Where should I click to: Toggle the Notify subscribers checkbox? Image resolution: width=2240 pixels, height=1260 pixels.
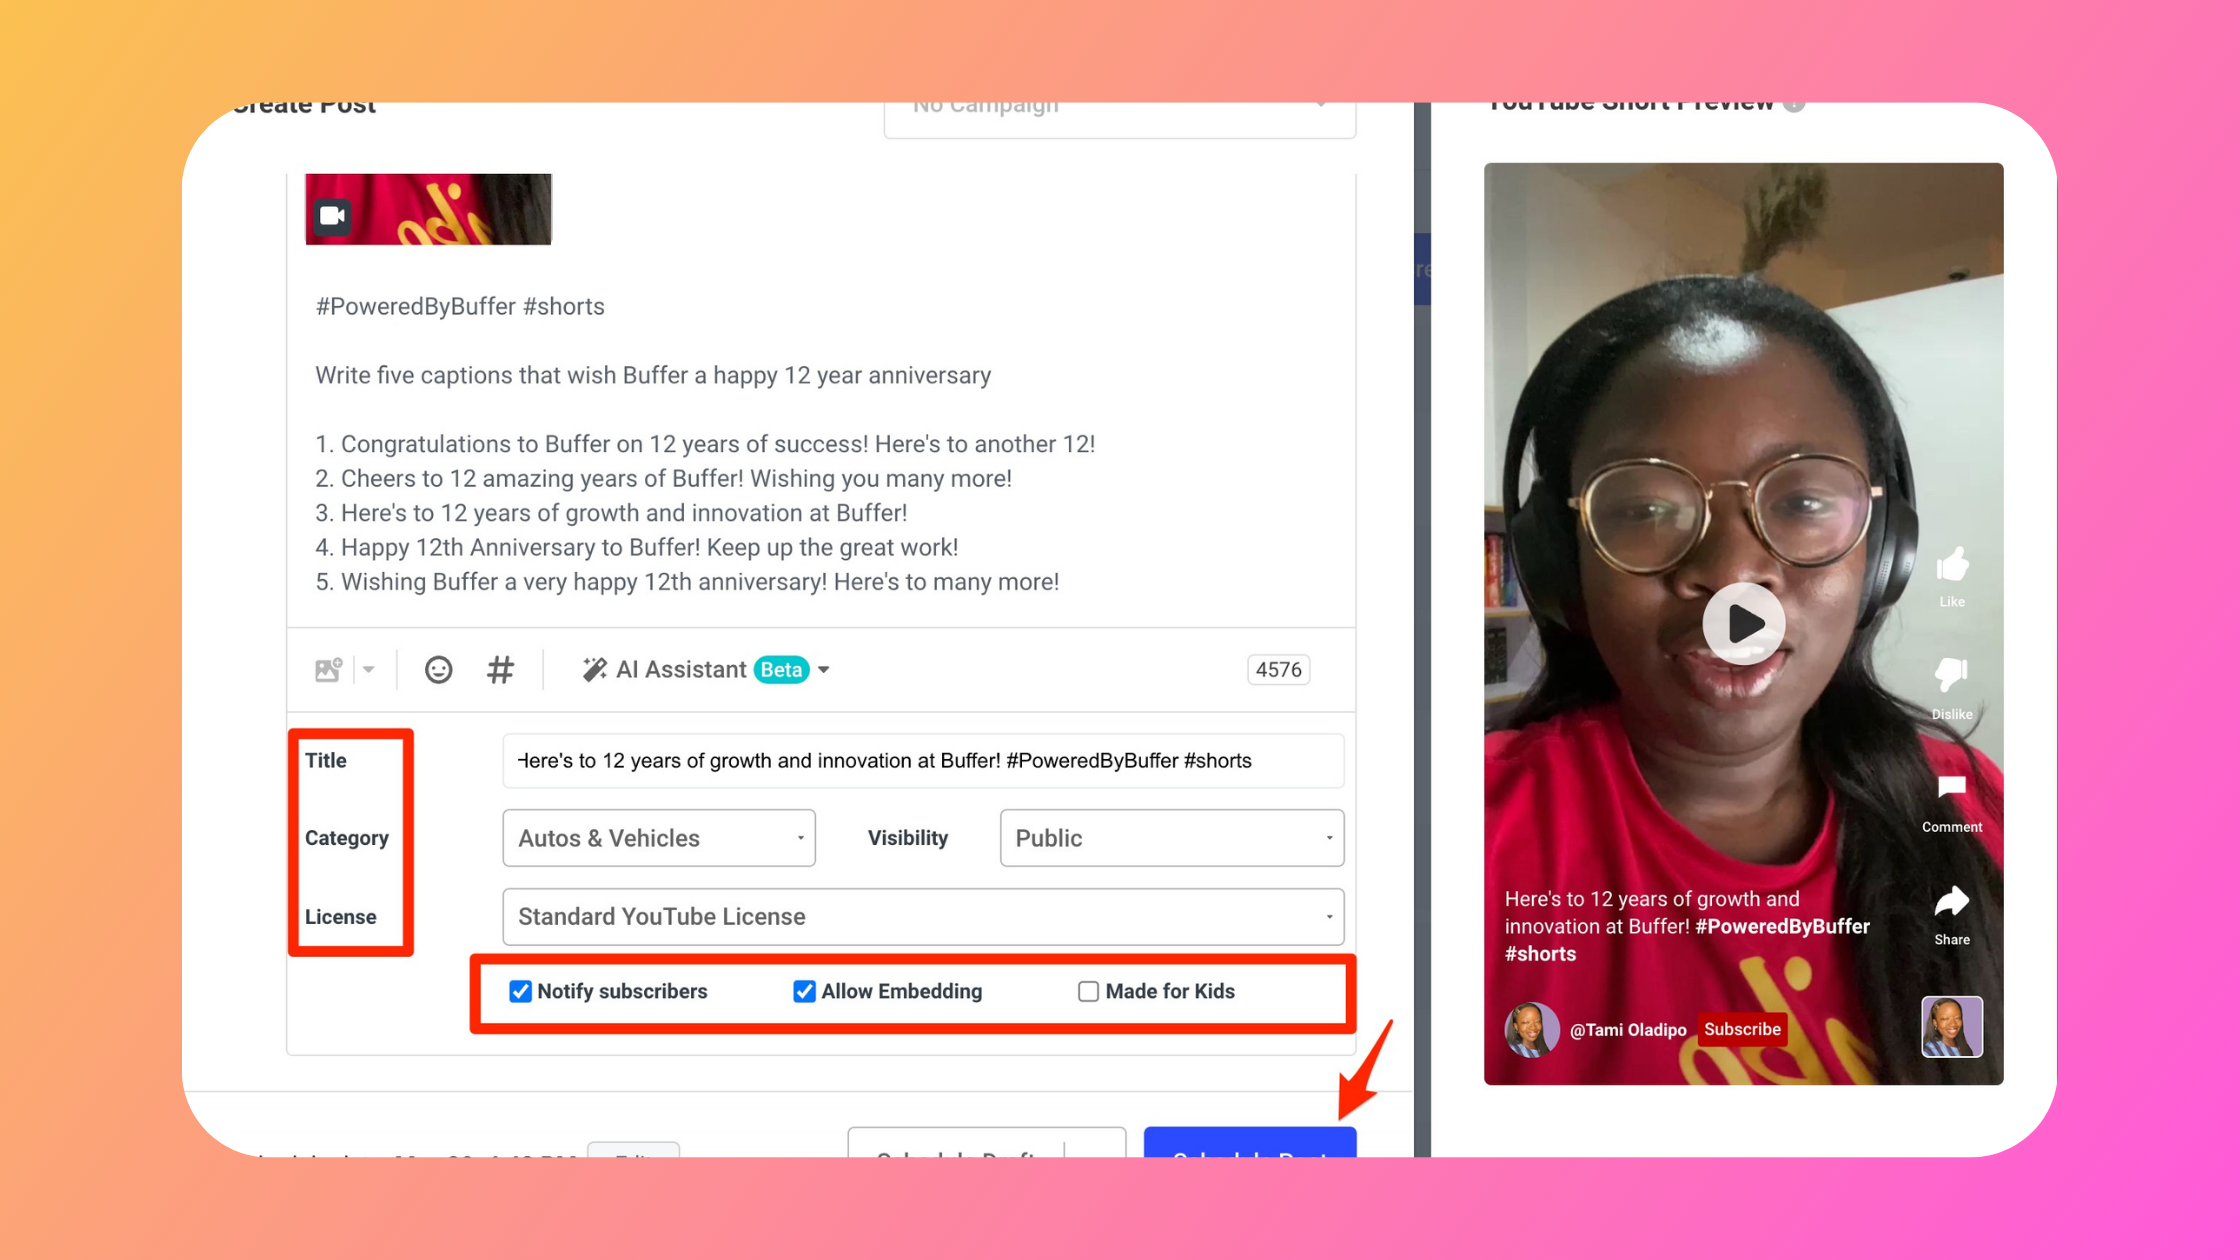[520, 991]
